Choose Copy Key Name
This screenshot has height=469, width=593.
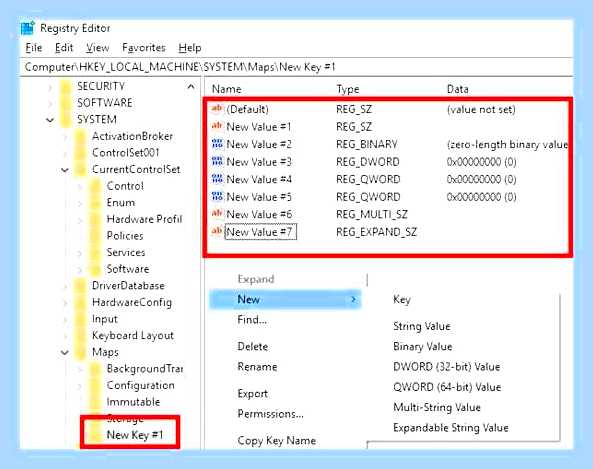coord(277,441)
